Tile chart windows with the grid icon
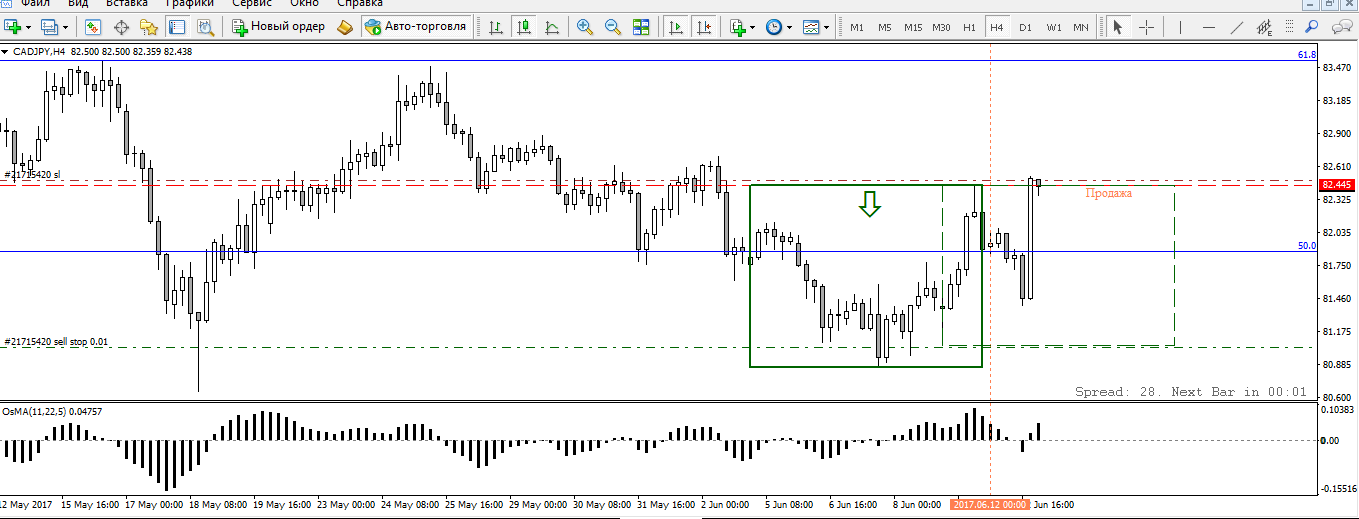Image resolution: width=1359 pixels, height=519 pixels. pyautogui.click(x=641, y=27)
